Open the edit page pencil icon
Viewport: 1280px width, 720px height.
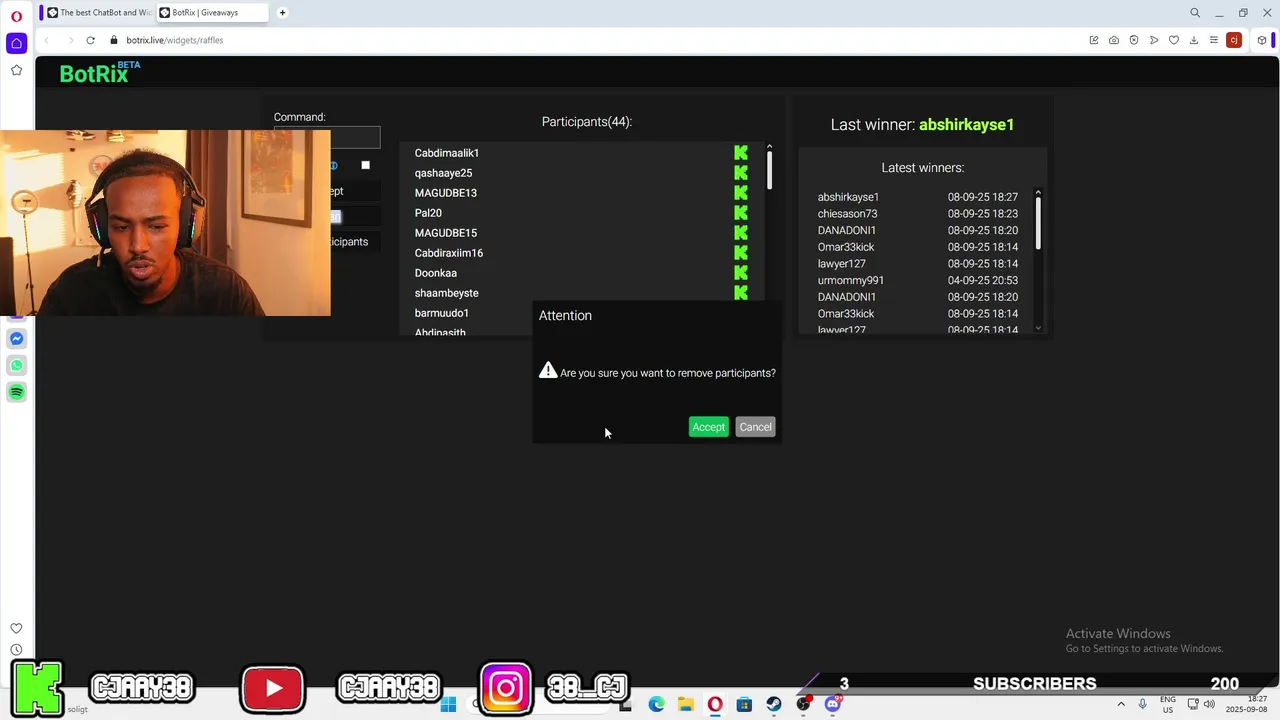coord(1094,40)
